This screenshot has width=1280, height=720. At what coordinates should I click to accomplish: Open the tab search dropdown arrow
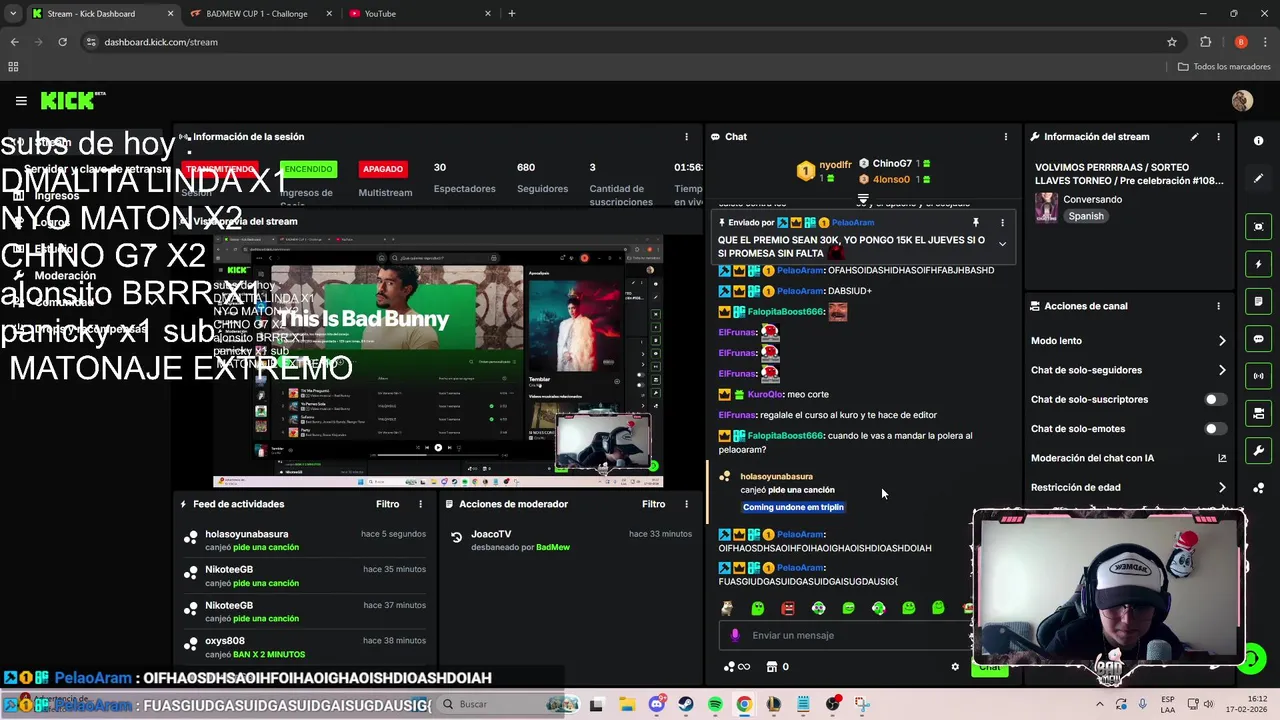click(x=12, y=14)
